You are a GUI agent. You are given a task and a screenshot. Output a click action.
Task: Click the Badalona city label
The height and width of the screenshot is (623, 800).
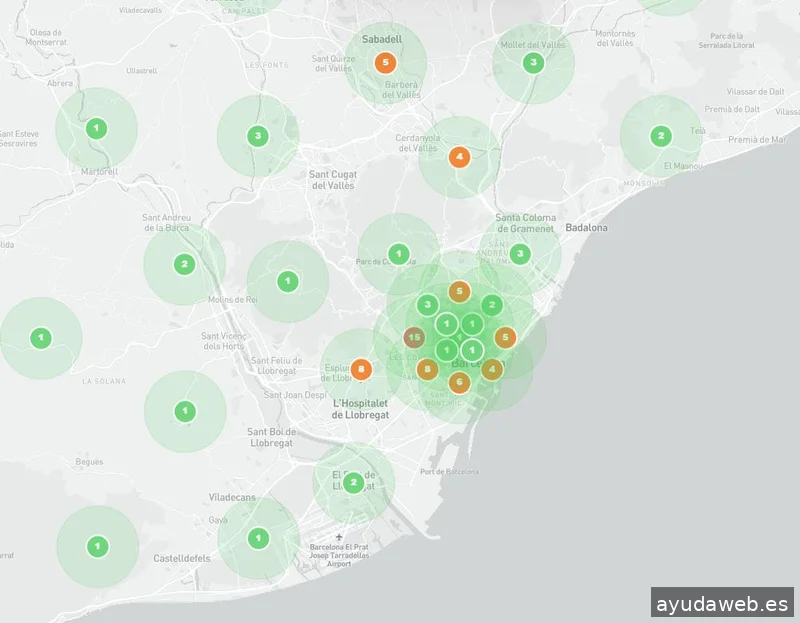pyautogui.click(x=586, y=228)
